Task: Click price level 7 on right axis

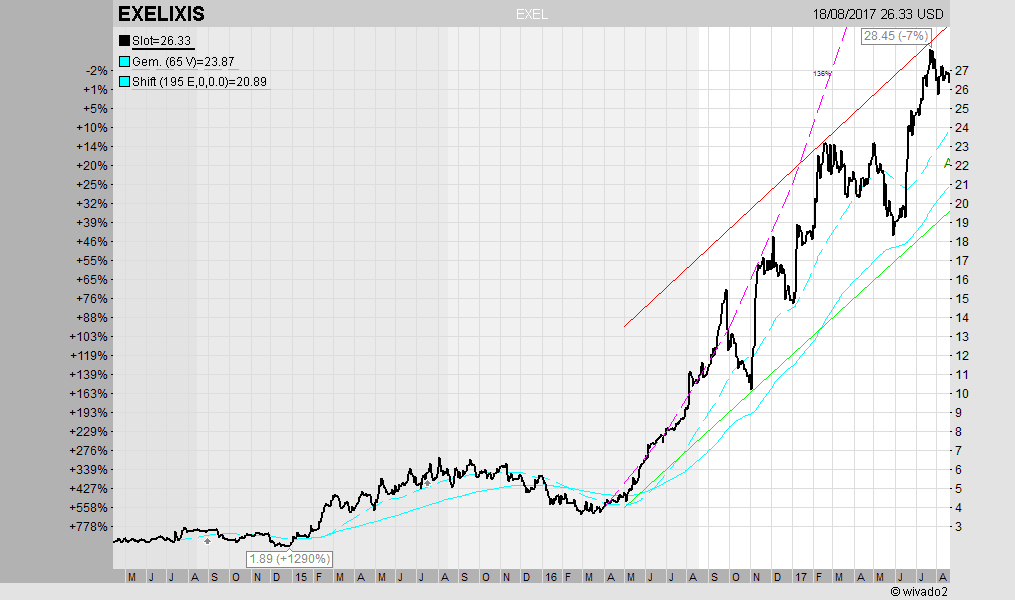Action: pyautogui.click(x=959, y=450)
